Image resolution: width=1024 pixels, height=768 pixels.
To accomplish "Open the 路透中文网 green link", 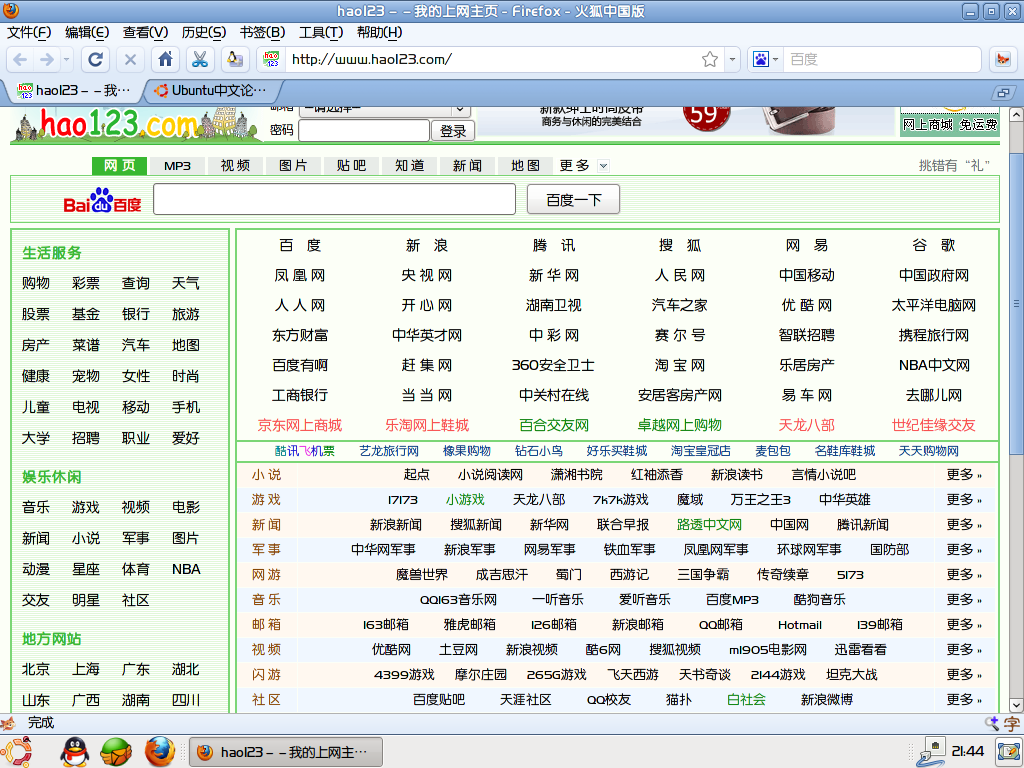I will point(709,524).
